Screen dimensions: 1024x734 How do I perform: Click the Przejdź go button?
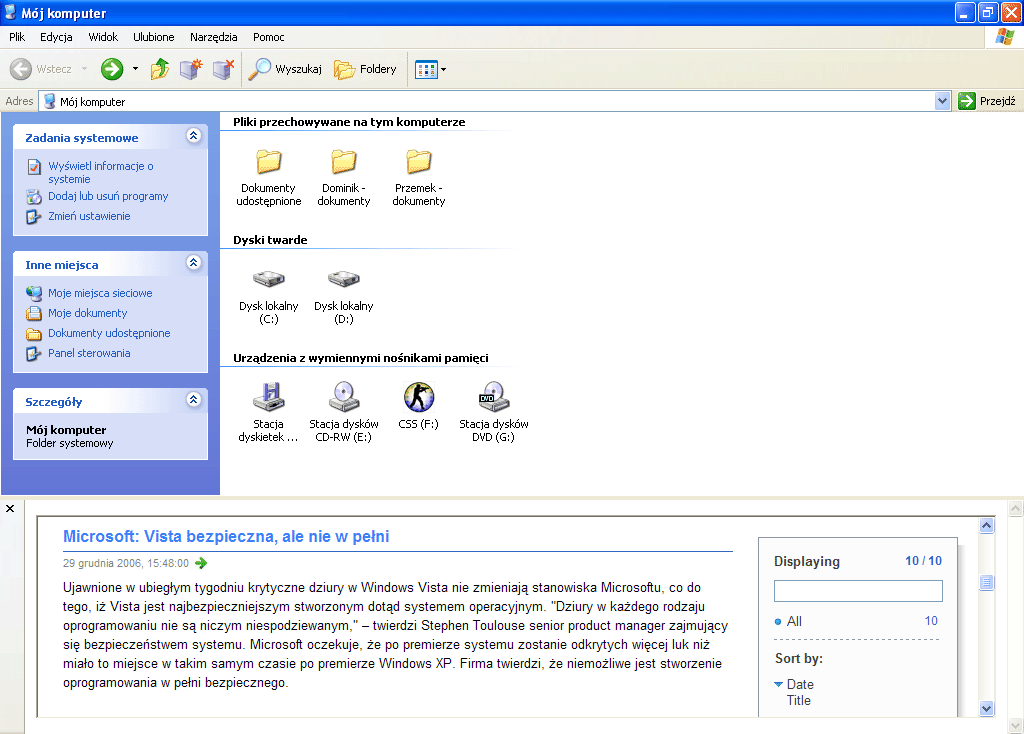(987, 101)
